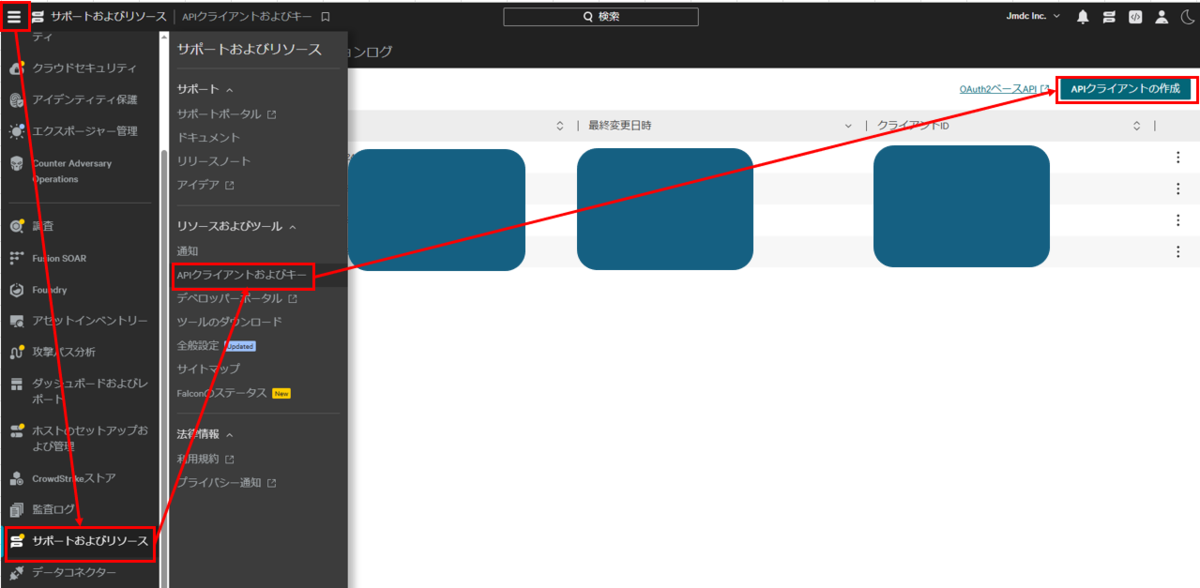
Task: Collapse the 法律情報 section
Action: point(204,435)
